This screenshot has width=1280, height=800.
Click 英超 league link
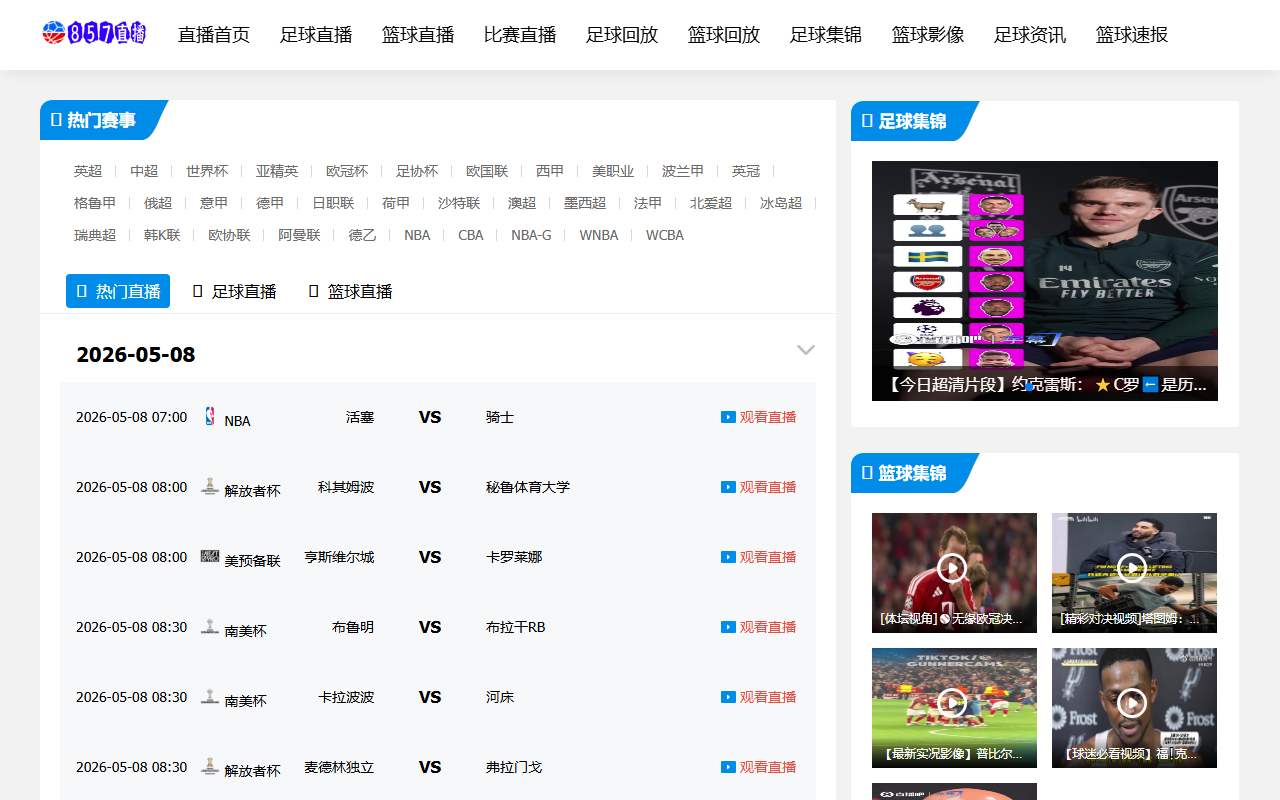point(88,171)
